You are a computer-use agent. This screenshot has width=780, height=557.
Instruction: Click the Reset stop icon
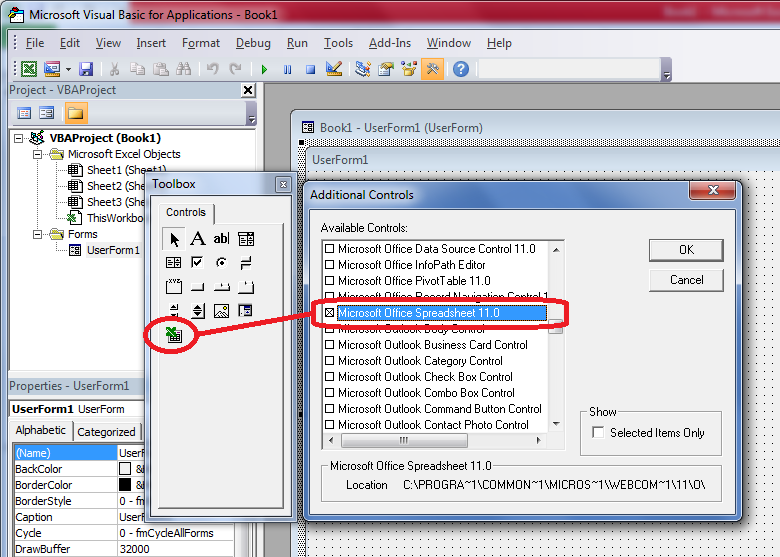[310, 69]
